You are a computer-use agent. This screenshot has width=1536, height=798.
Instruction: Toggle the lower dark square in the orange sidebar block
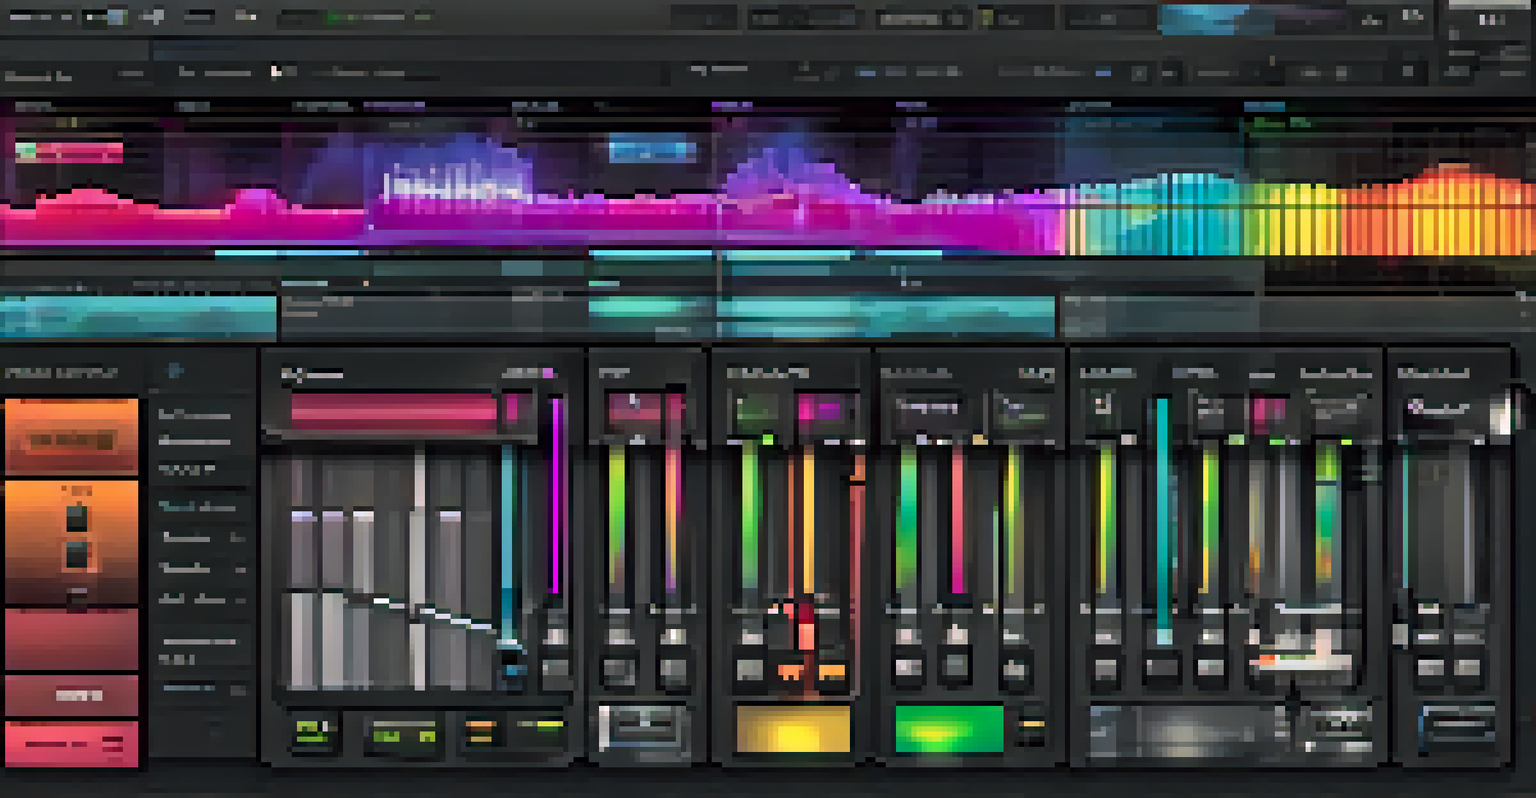(77, 557)
